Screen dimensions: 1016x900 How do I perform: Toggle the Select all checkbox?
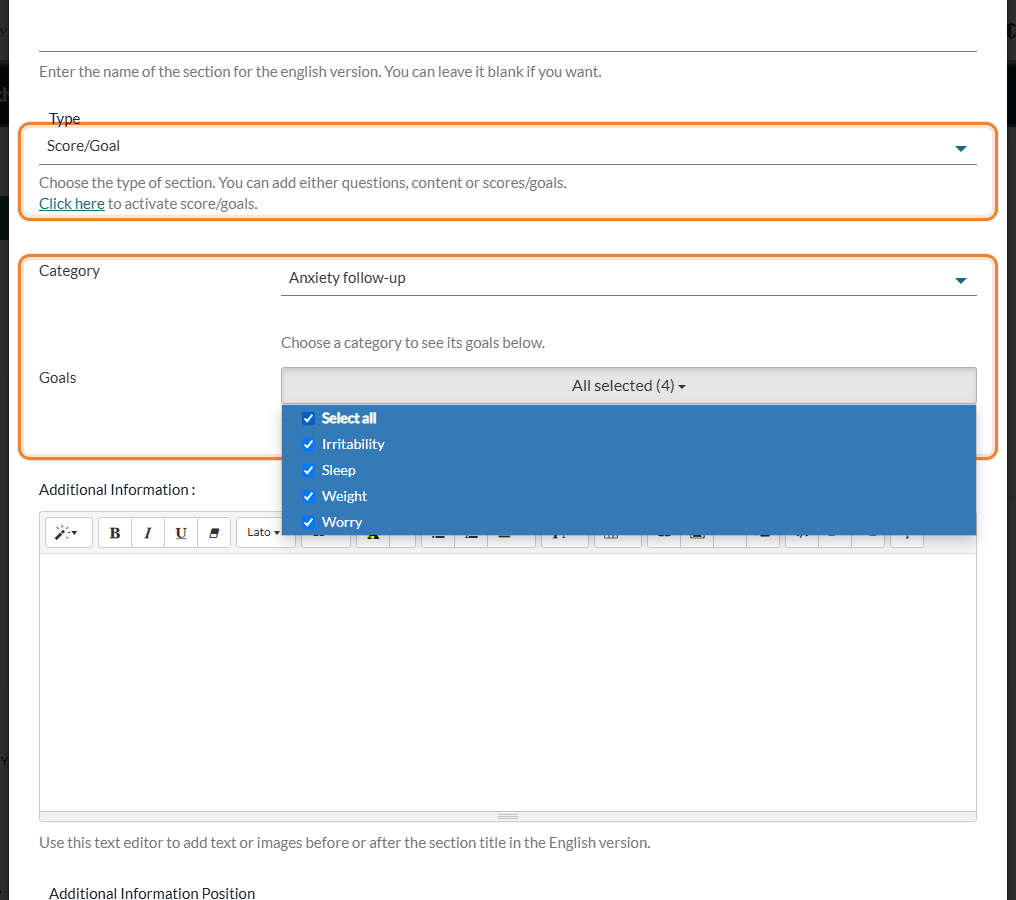coord(308,419)
